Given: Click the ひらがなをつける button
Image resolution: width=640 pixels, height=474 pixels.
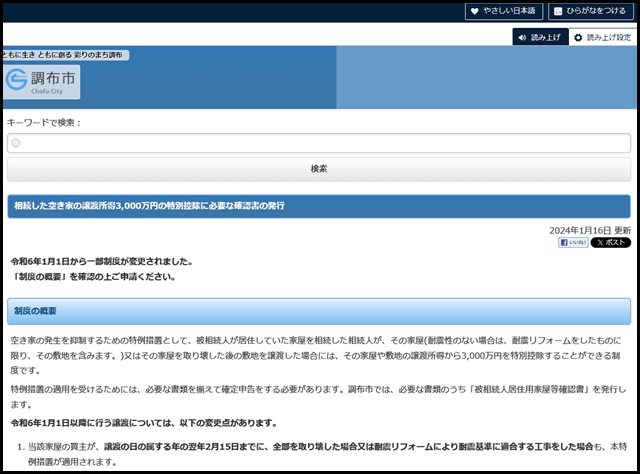Looking at the screenshot, I should point(591,11).
